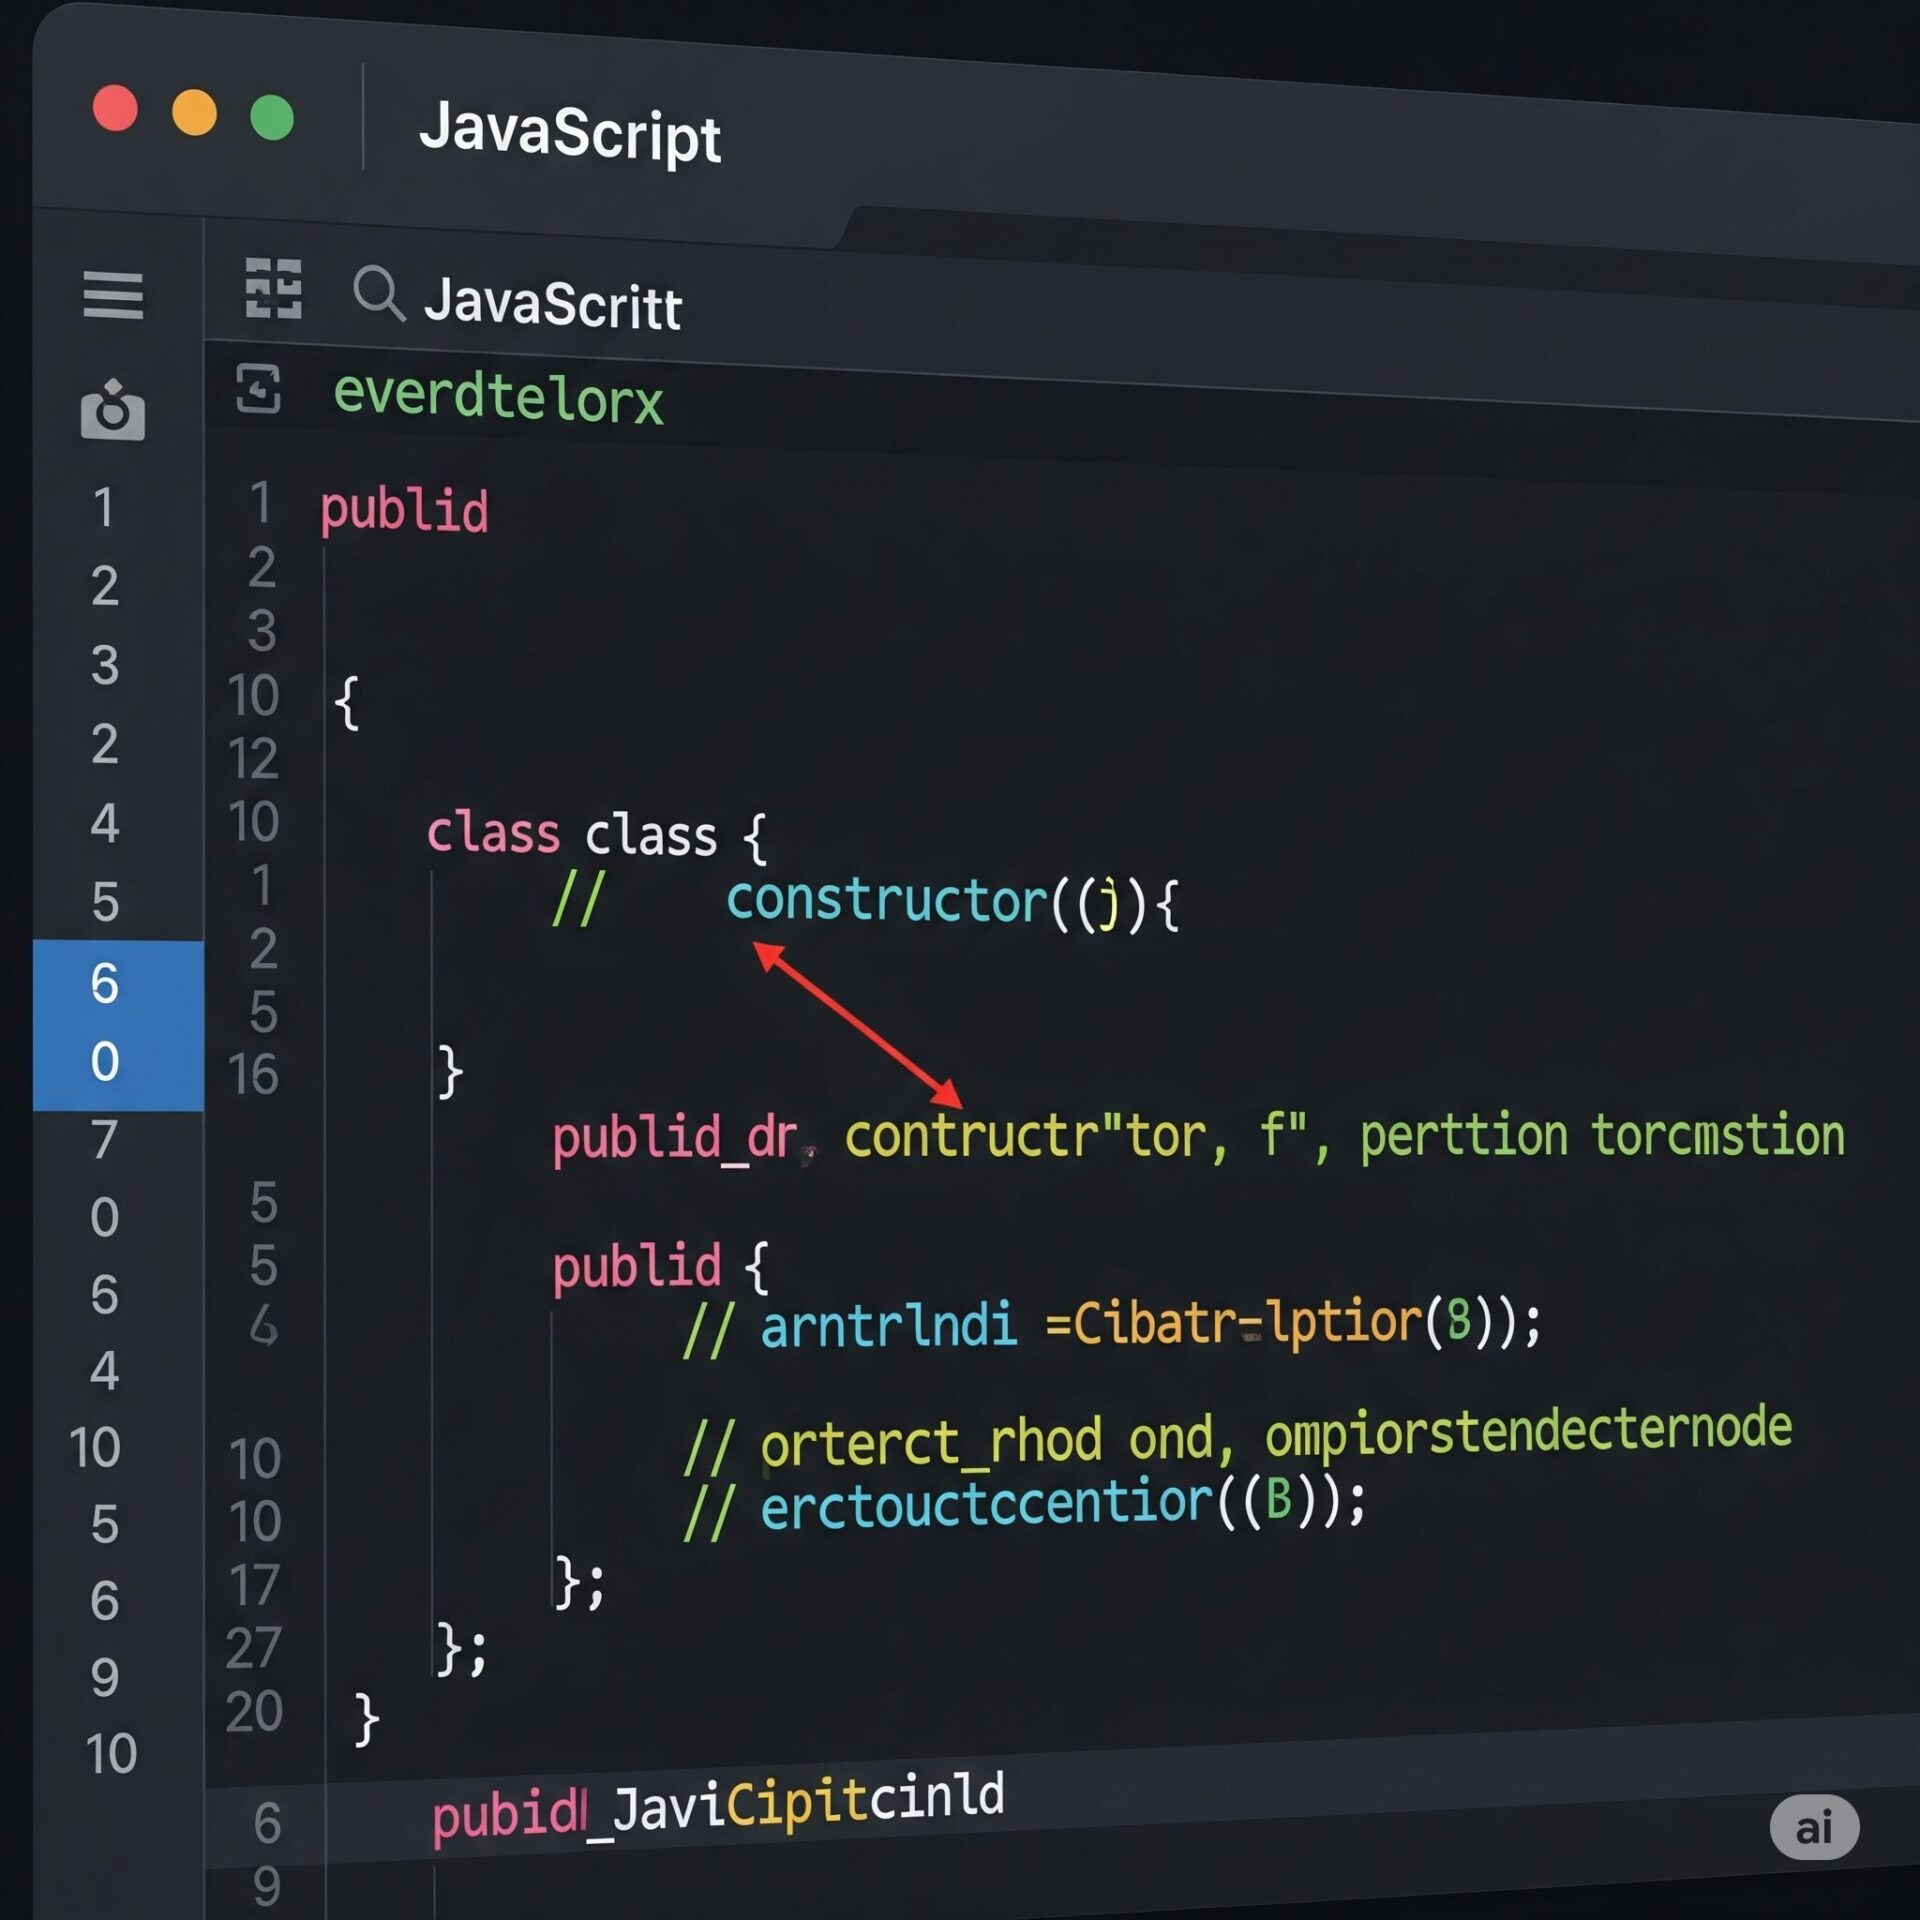Click inside the JavaScritt search field
The image size is (1920, 1920).
pos(556,303)
